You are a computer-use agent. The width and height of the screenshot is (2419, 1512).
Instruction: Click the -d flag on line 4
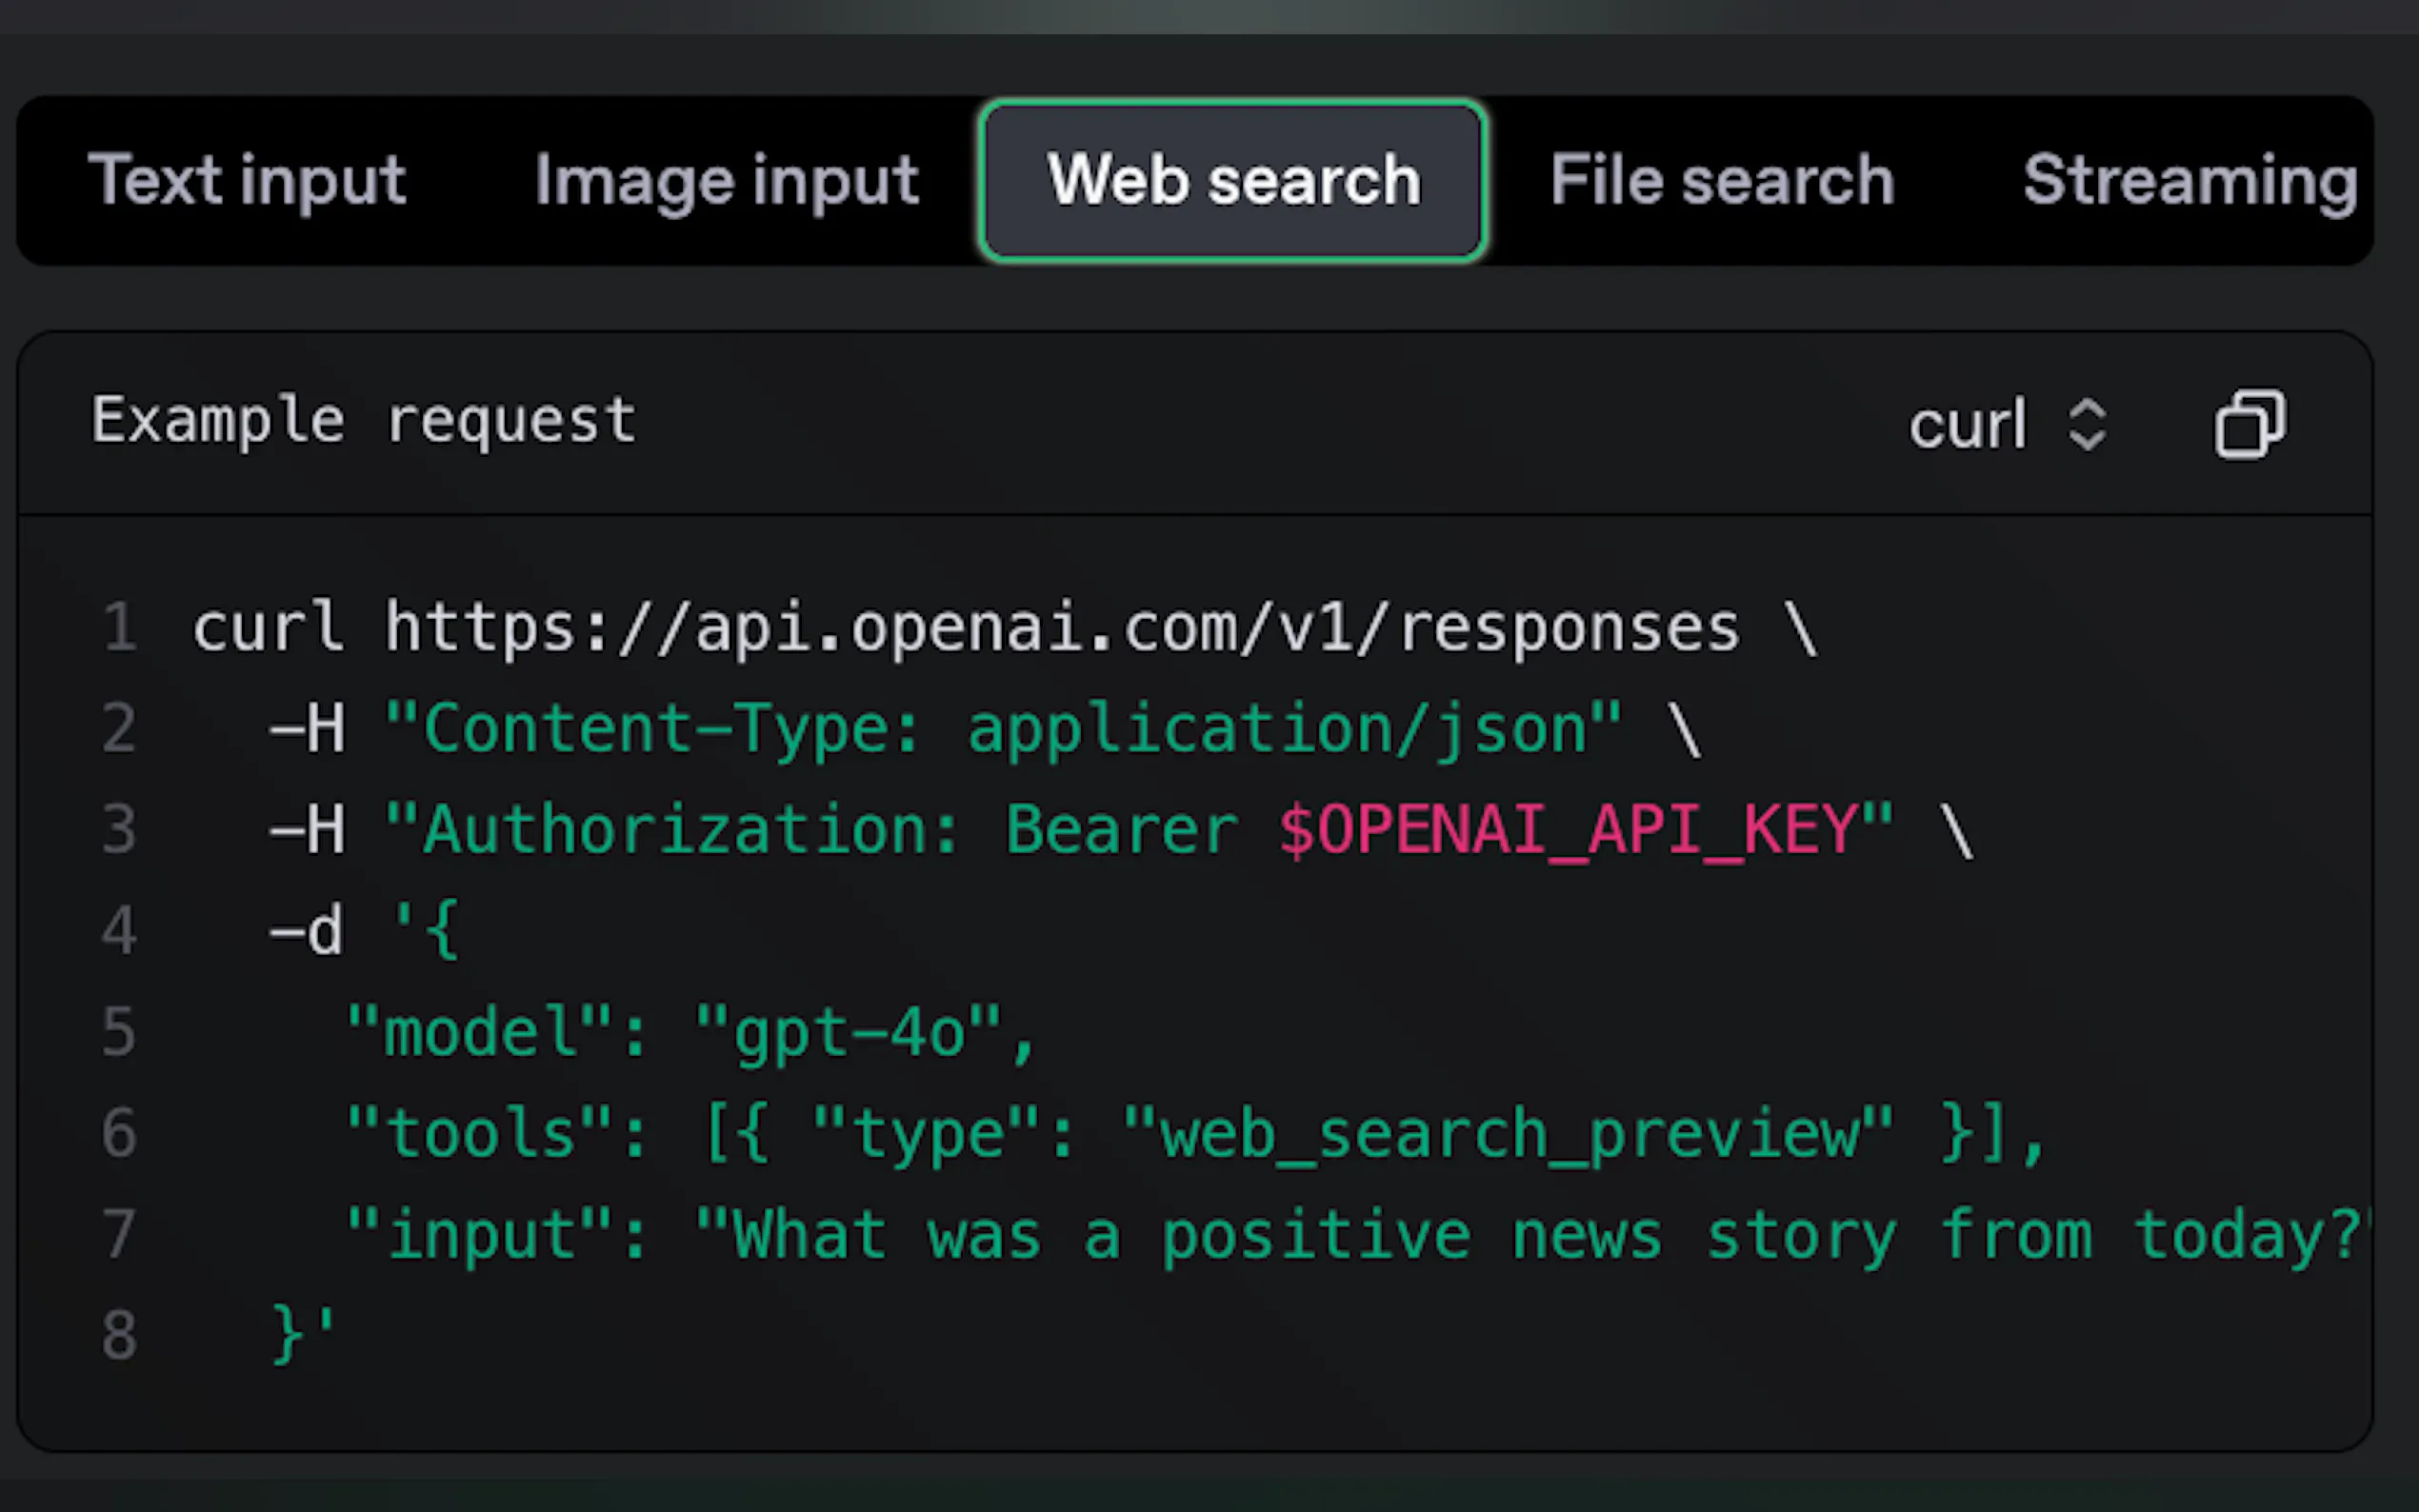click(306, 931)
